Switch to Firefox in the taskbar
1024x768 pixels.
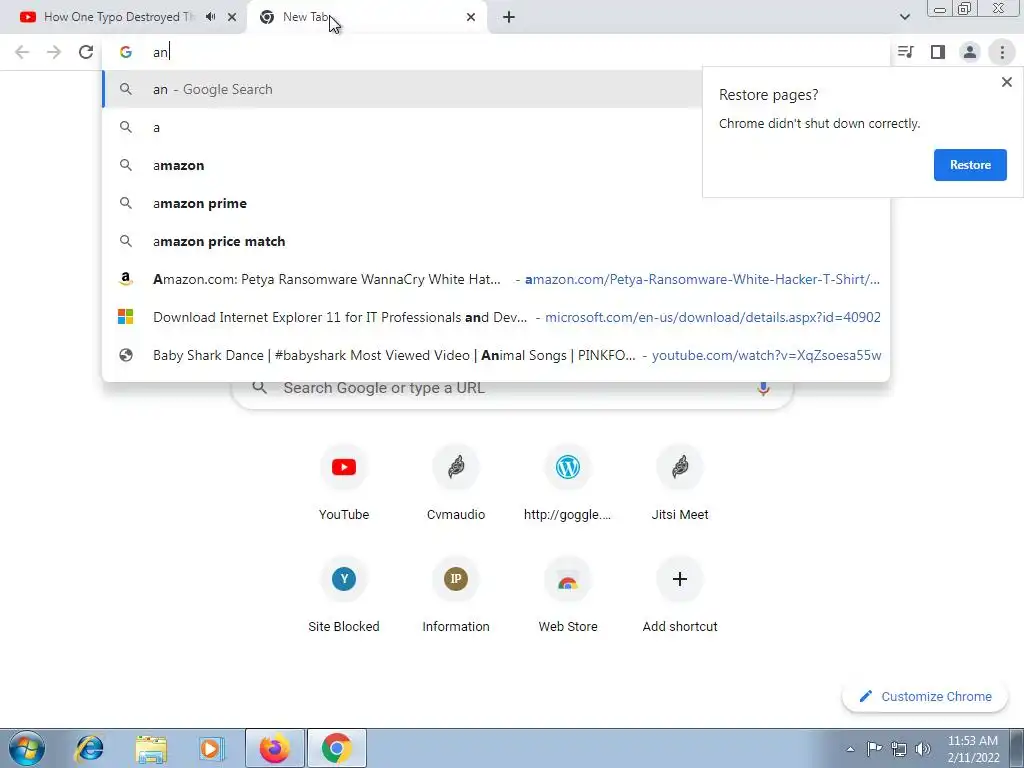[x=275, y=748]
